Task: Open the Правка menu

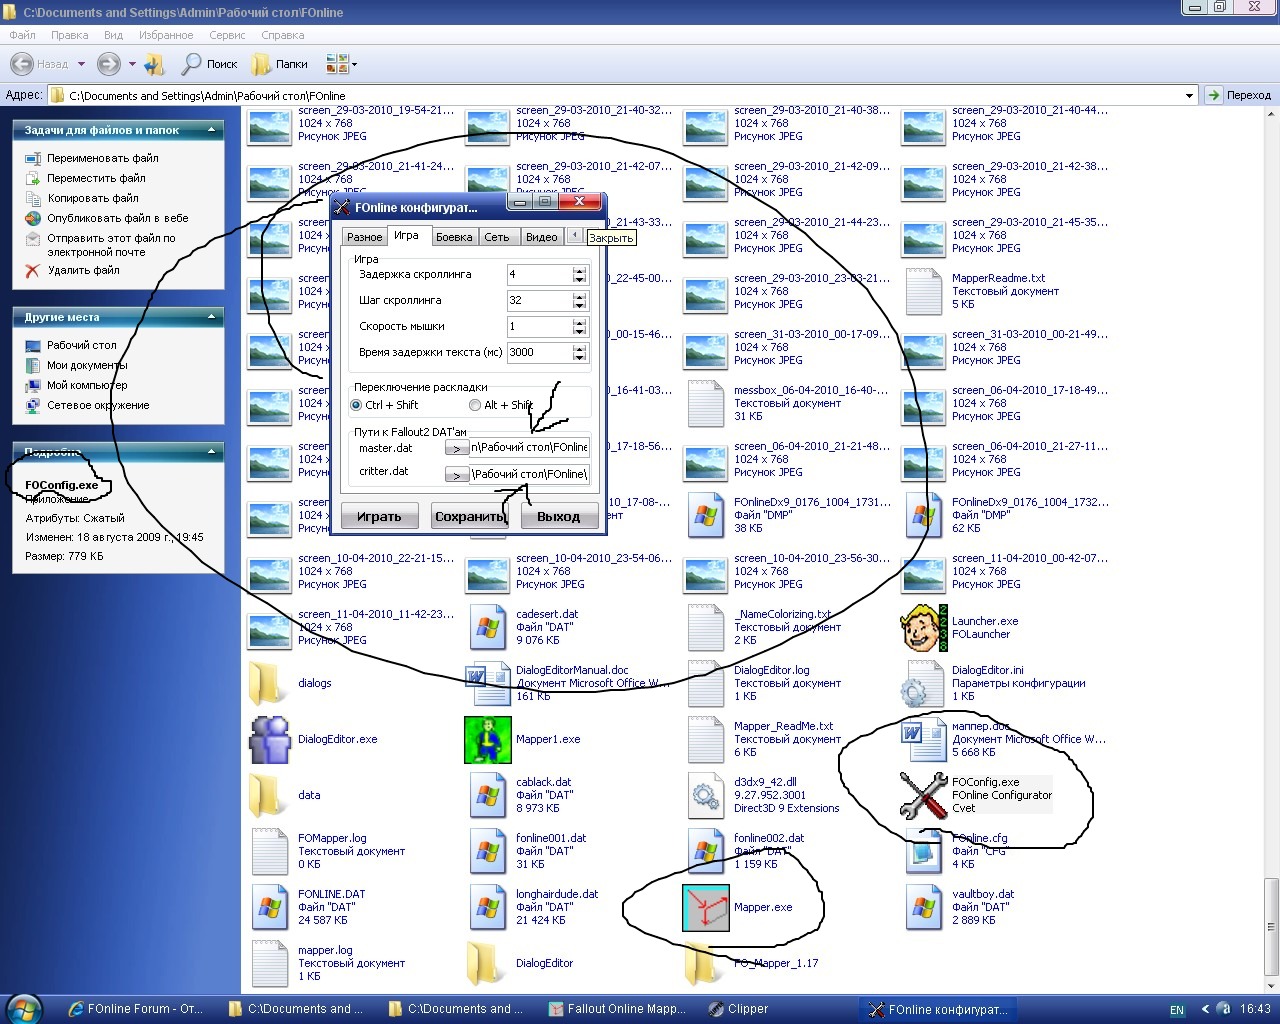Action: click(69, 35)
